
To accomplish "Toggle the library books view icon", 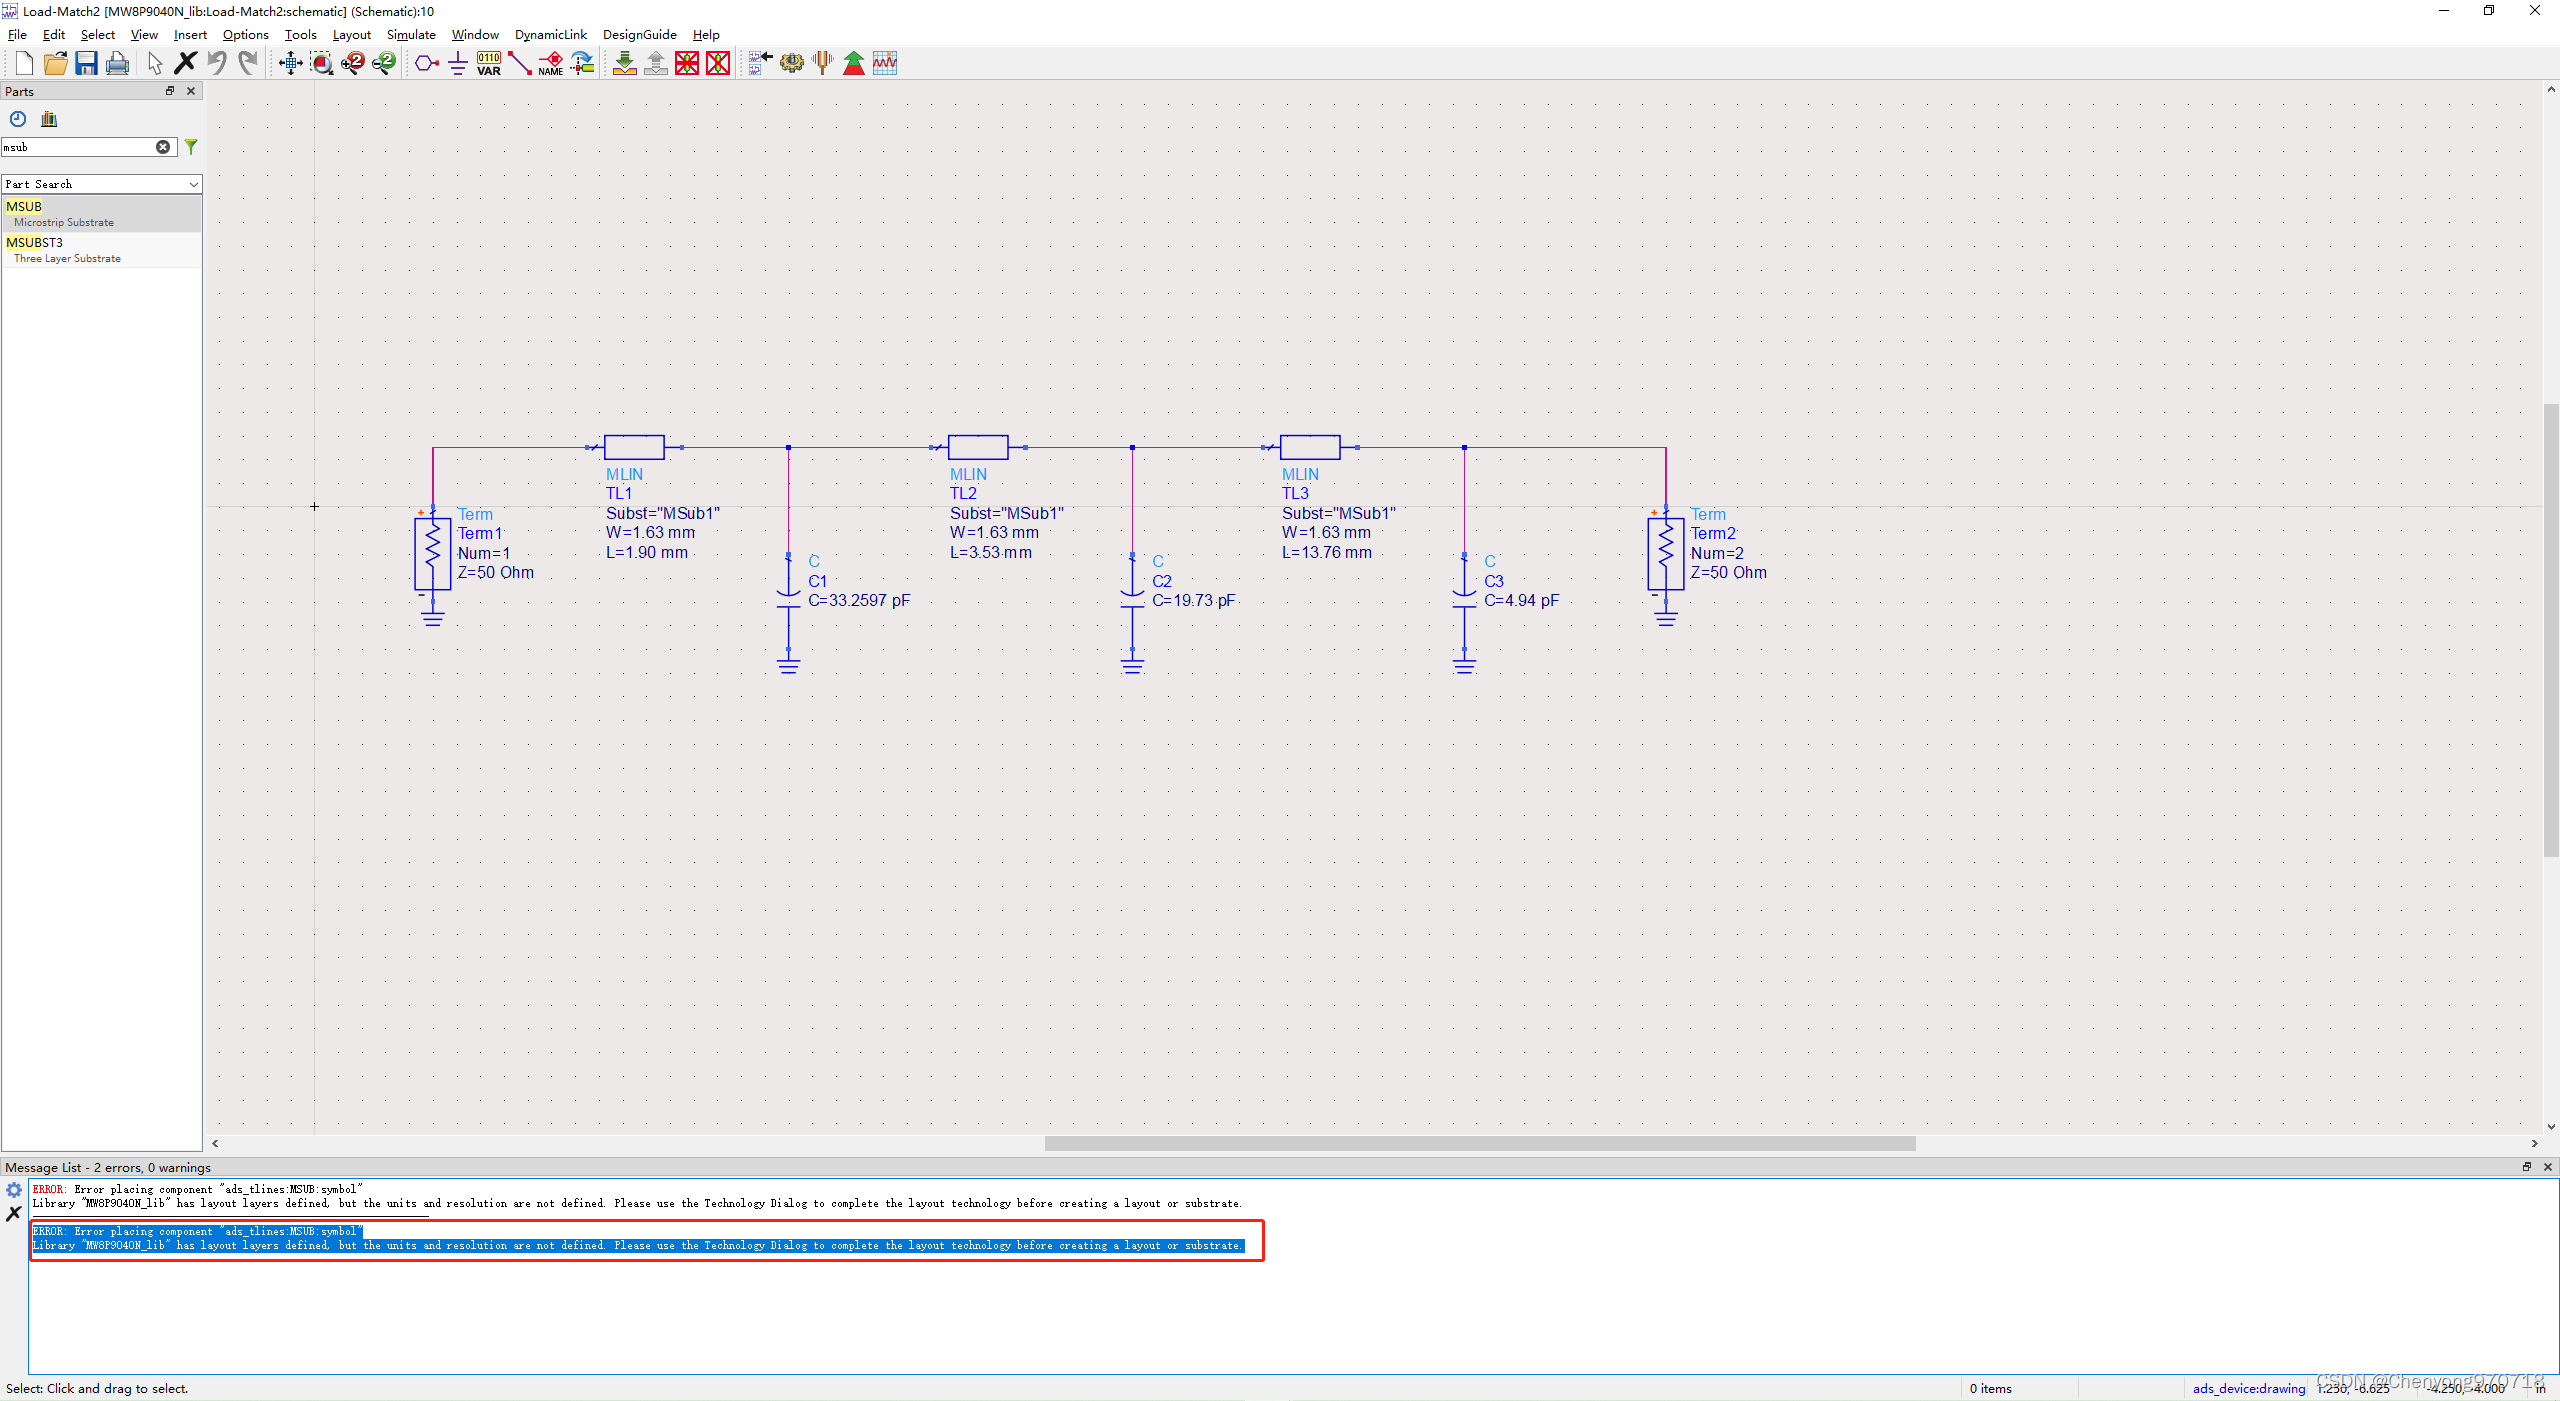I will pos(49,119).
